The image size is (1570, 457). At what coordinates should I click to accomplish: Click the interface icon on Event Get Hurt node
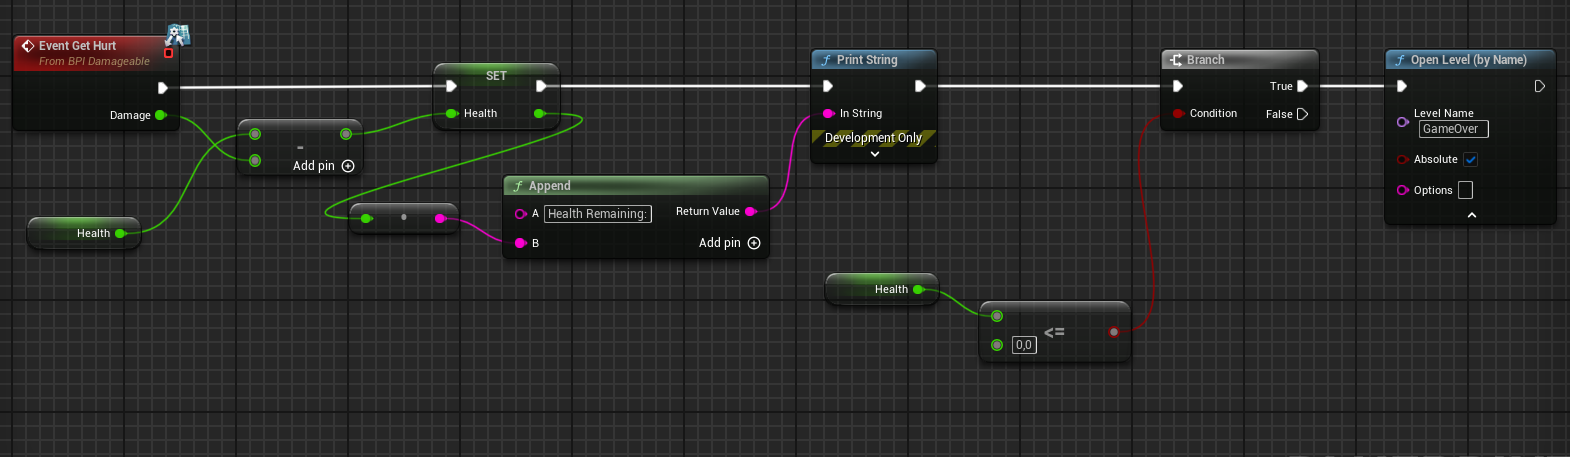click(178, 36)
